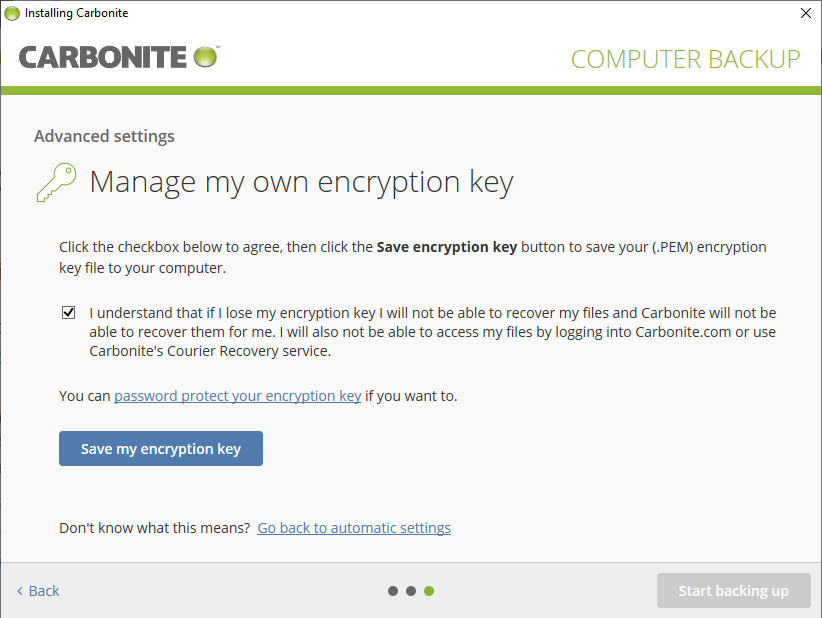Click the green key icon beside the heading
The width and height of the screenshot is (822, 618).
point(56,183)
